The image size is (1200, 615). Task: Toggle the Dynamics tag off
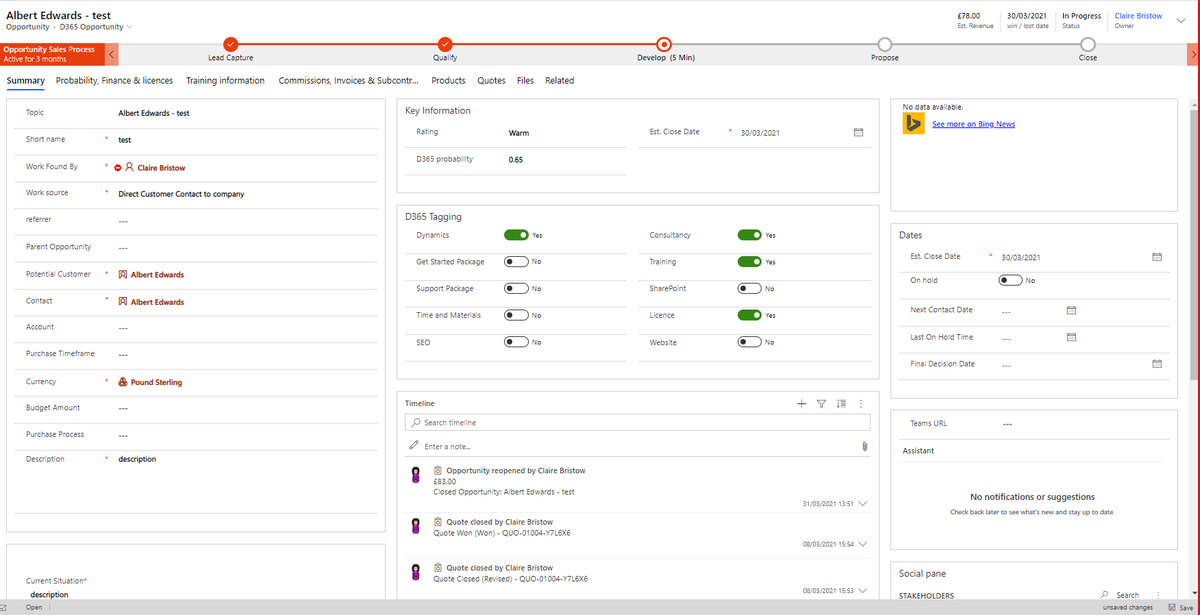pos(516,235)
